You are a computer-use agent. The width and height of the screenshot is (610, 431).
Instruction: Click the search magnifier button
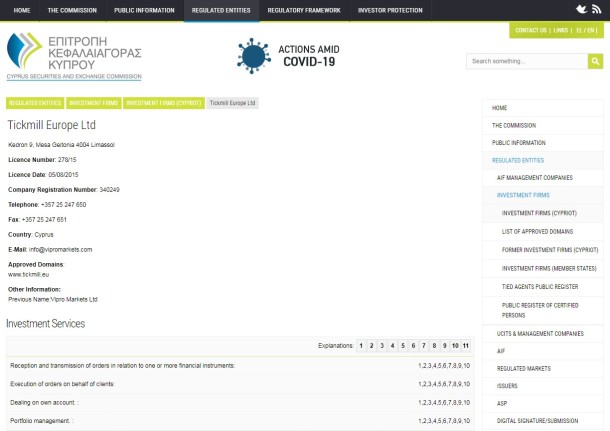pyautogui.click(x=595, y=61)
